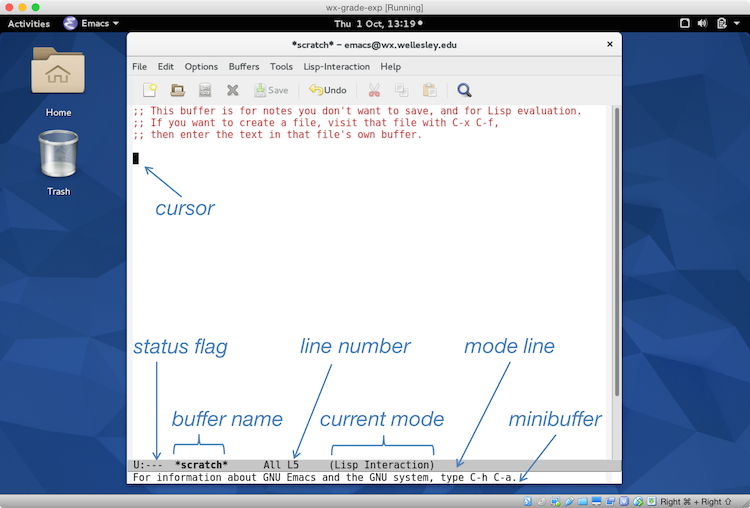Image resolution: width=750 pixels, height=508 pixels.
Task: Click the green macOS zoom button
Action: [x=35, y=7]
